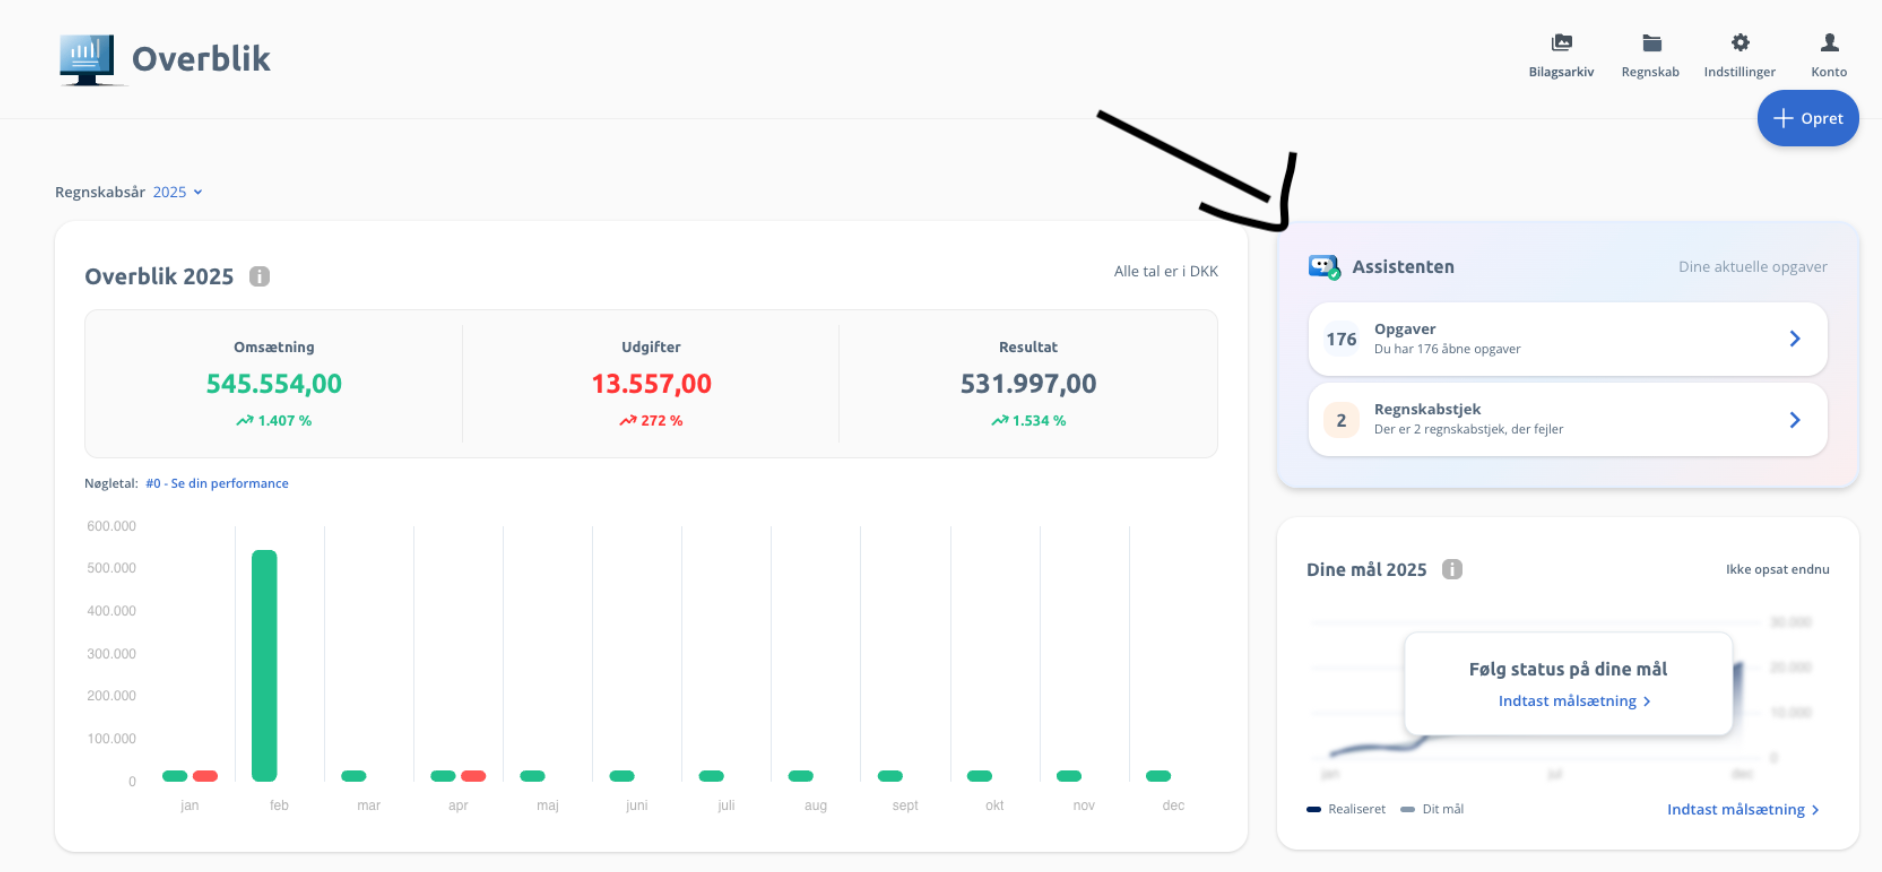Click info icon beside Dine mål 2025

[x=1452, y=569]
